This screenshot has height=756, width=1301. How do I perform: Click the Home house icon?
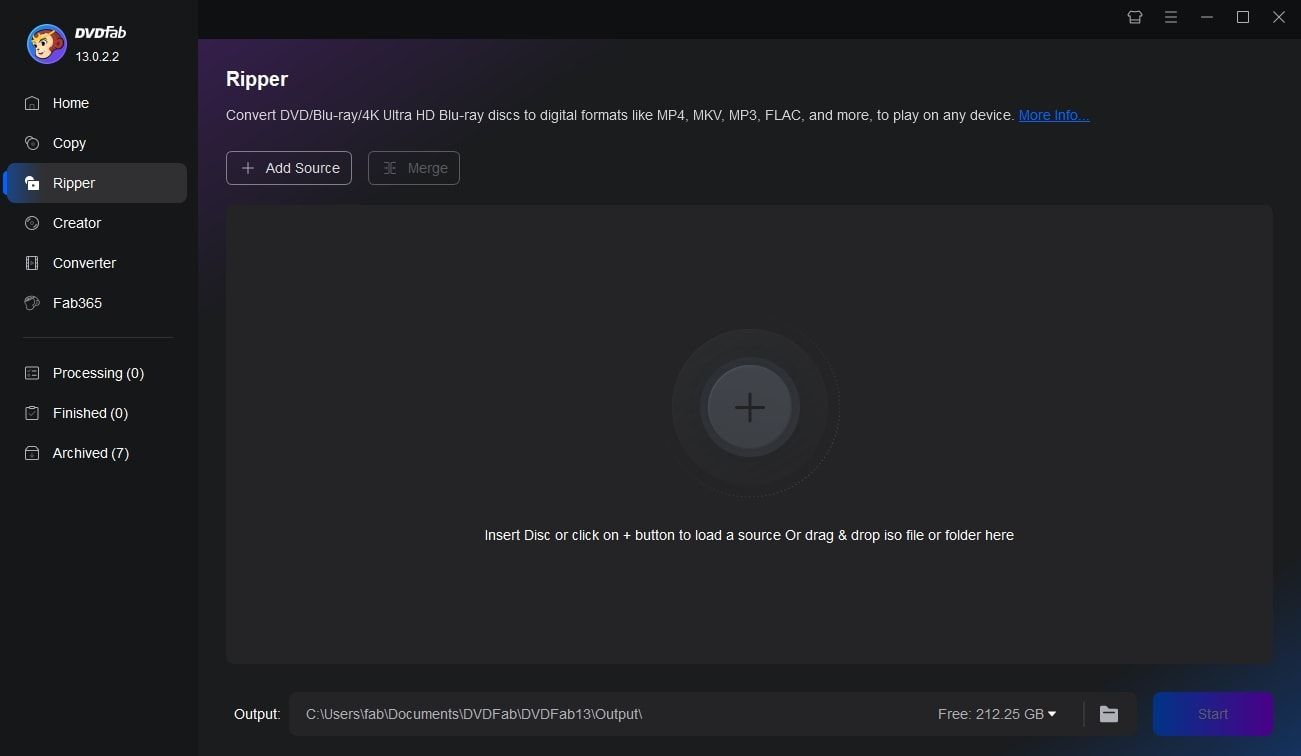point(33,103)
